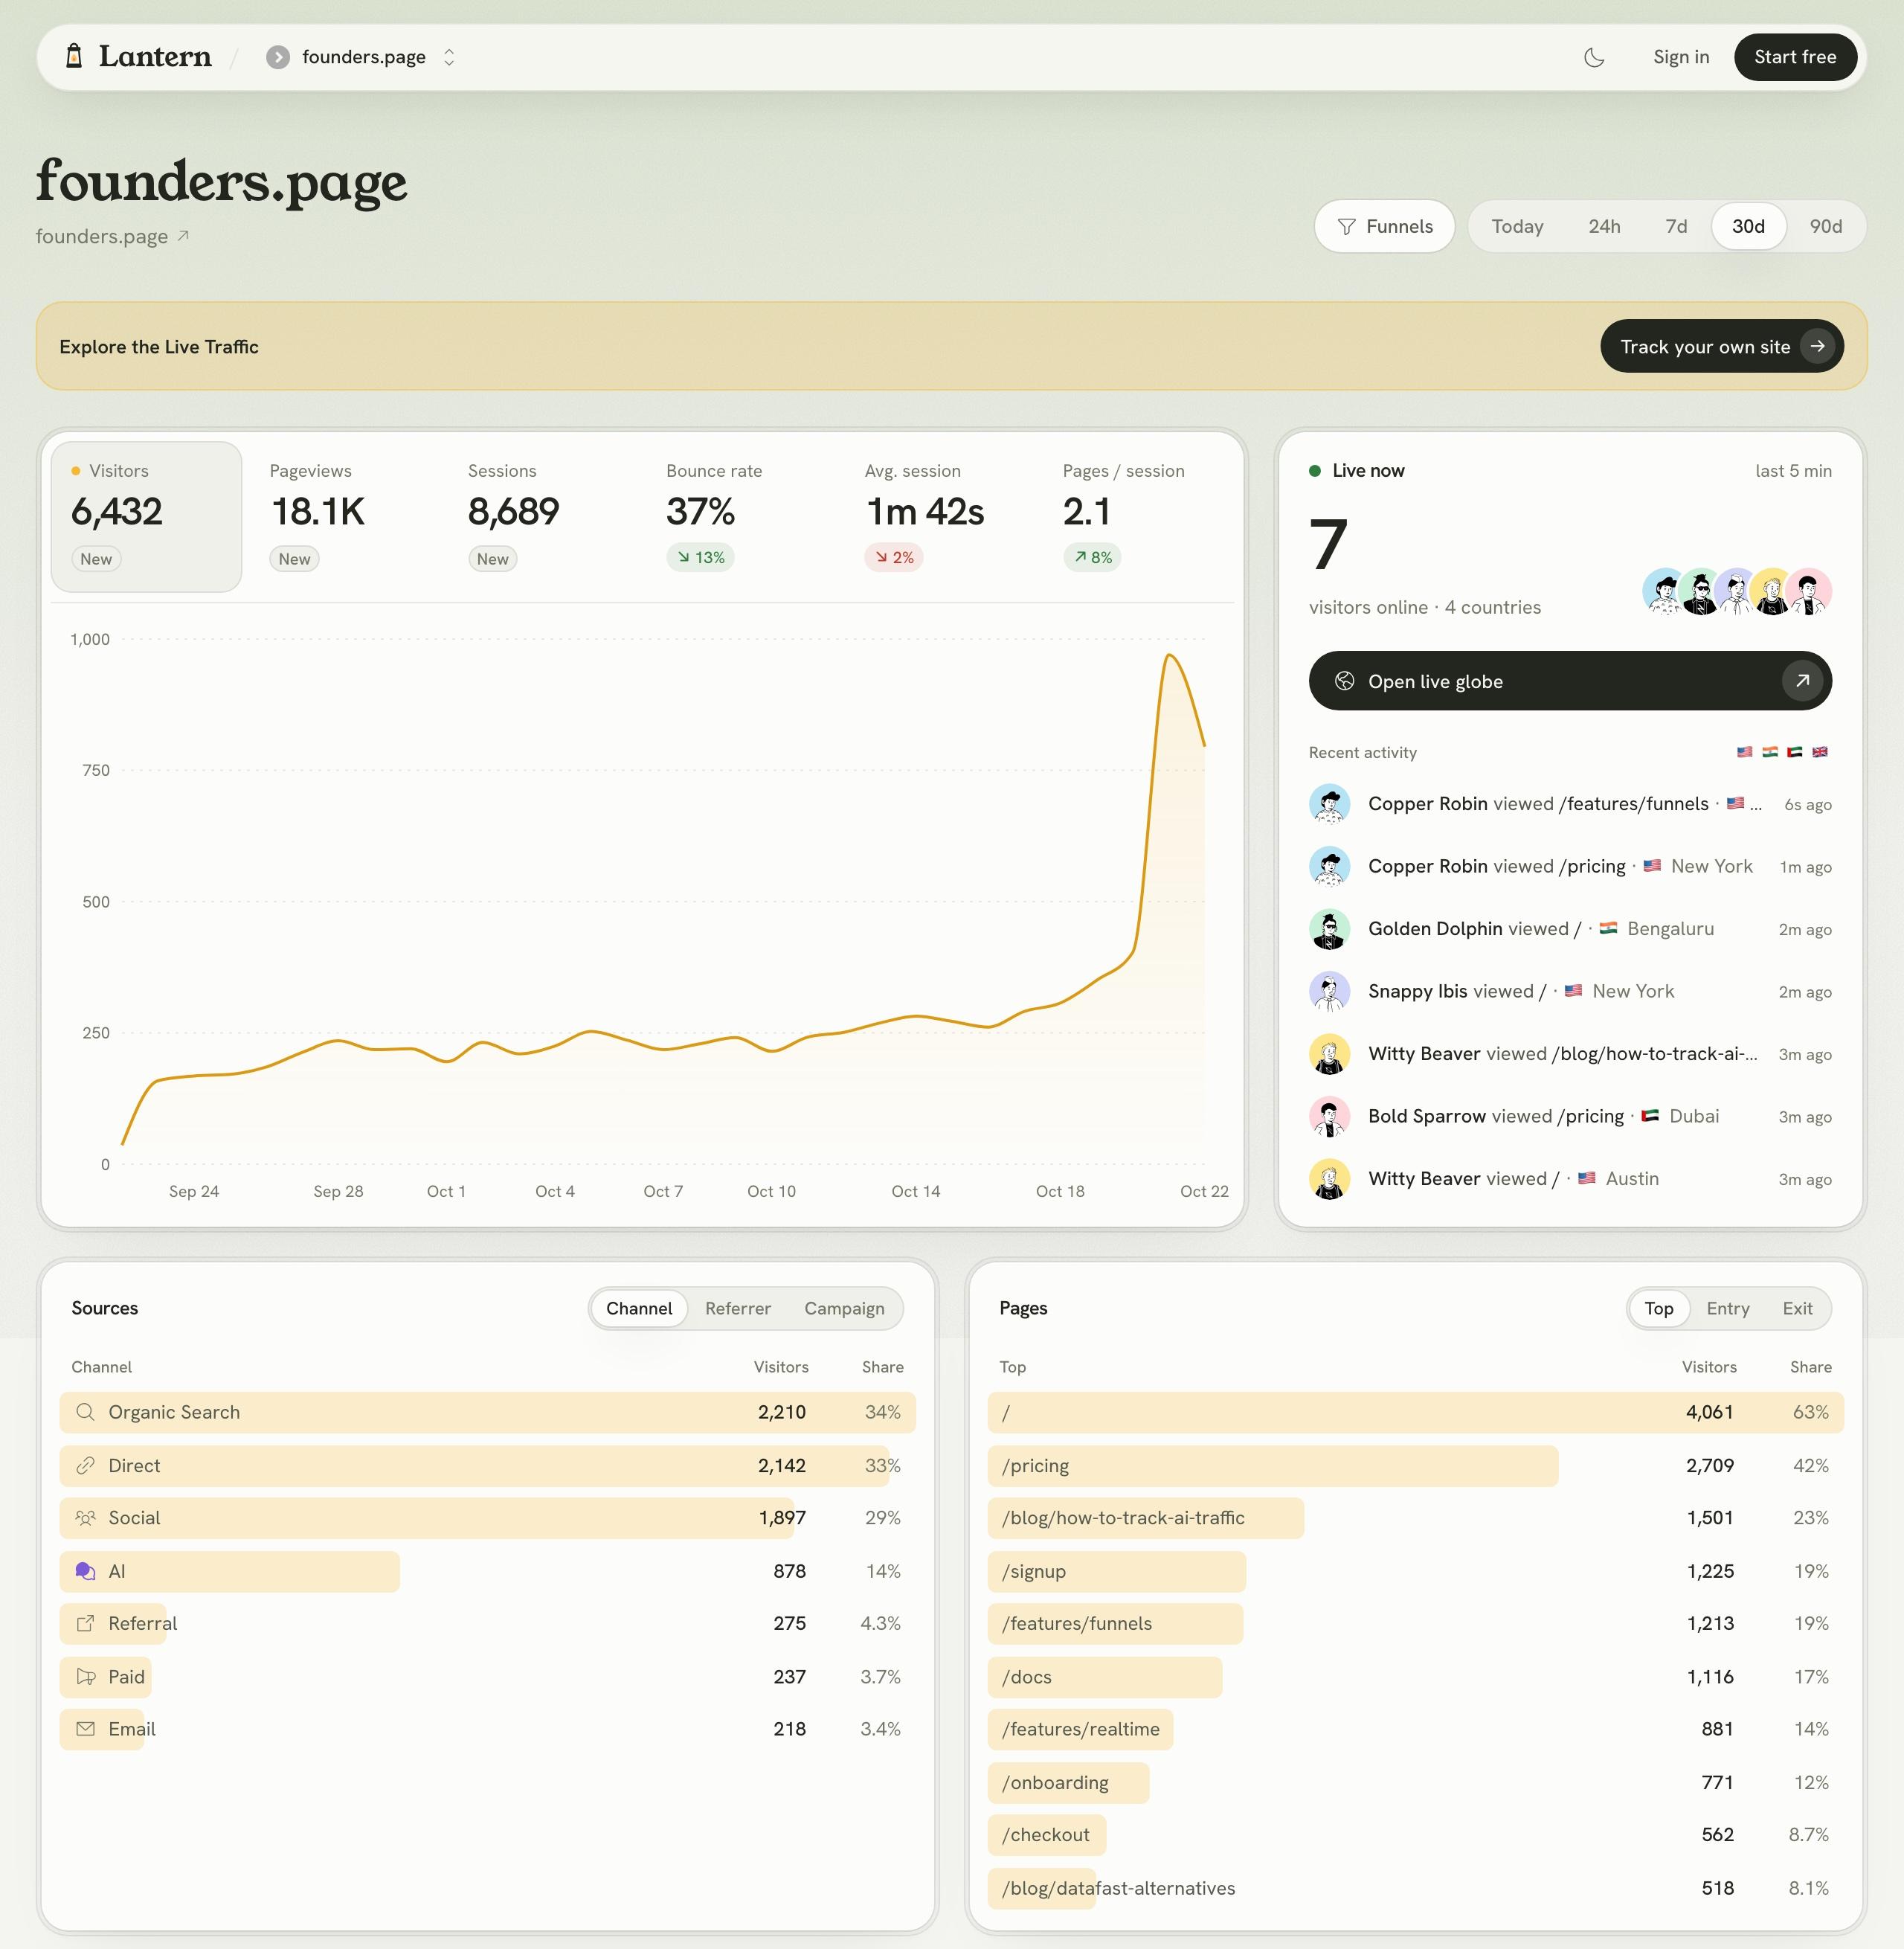Switch Pages to Entry tab

tap(1727, 1308)
